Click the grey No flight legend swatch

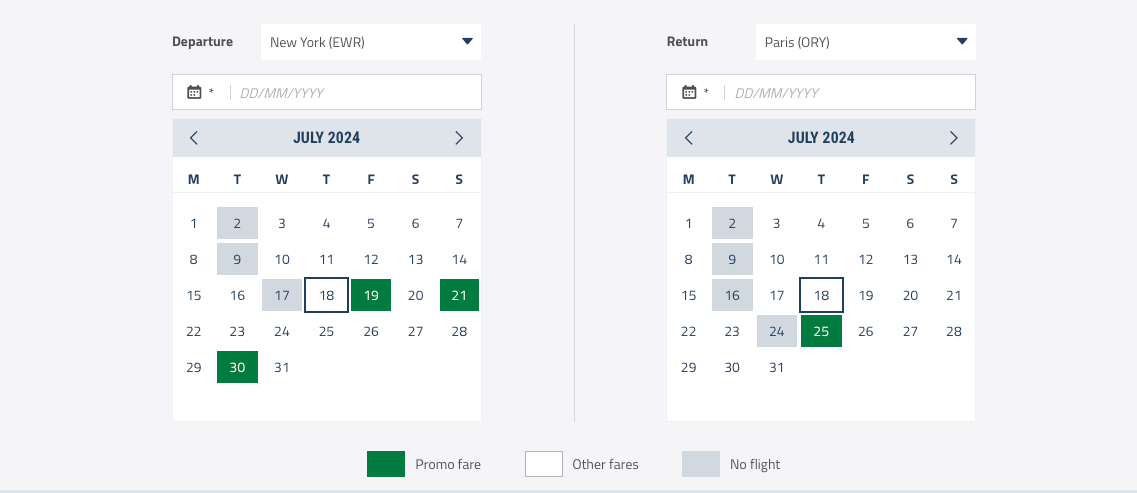tap(701, 464)
